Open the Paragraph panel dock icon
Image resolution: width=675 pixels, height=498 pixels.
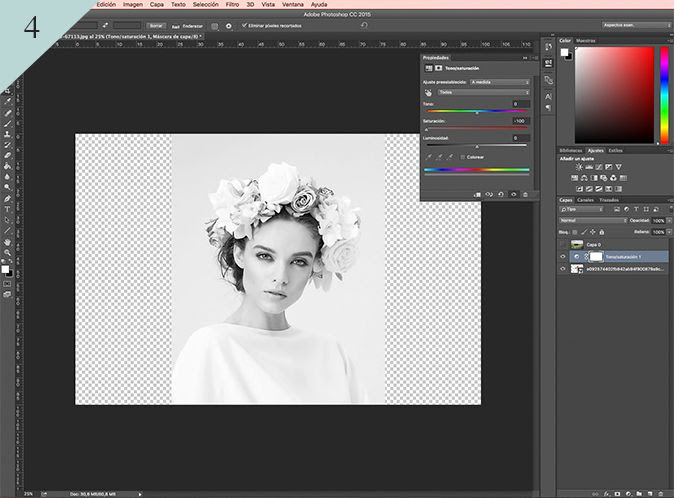click(x=548, y=108)
